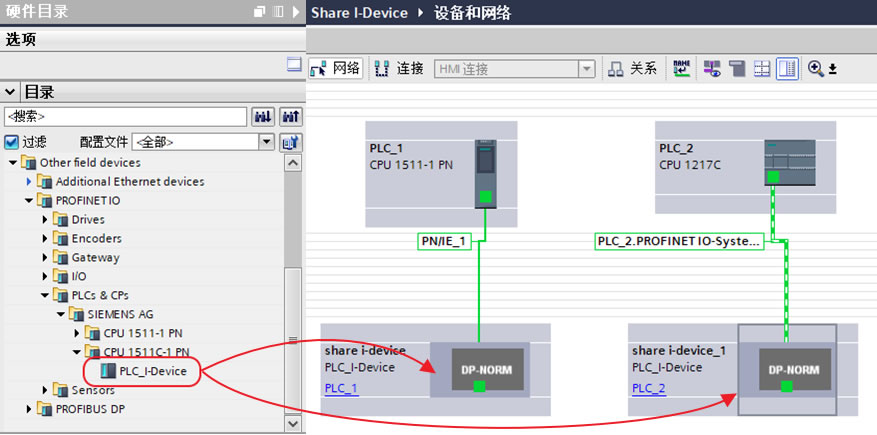Click the PLC_2 CPU 1217C module image
Screen dimensions: 877x435
tap(790, 163)
